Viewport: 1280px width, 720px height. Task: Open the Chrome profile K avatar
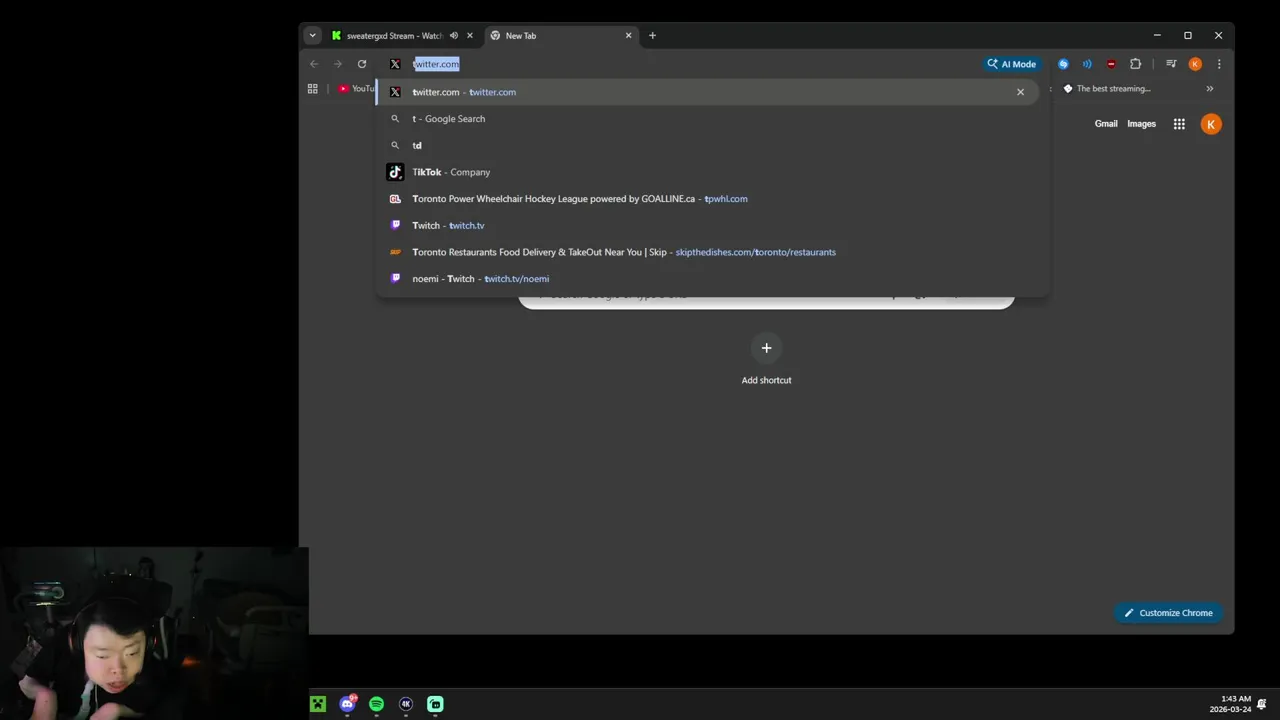coord(1195,64)
